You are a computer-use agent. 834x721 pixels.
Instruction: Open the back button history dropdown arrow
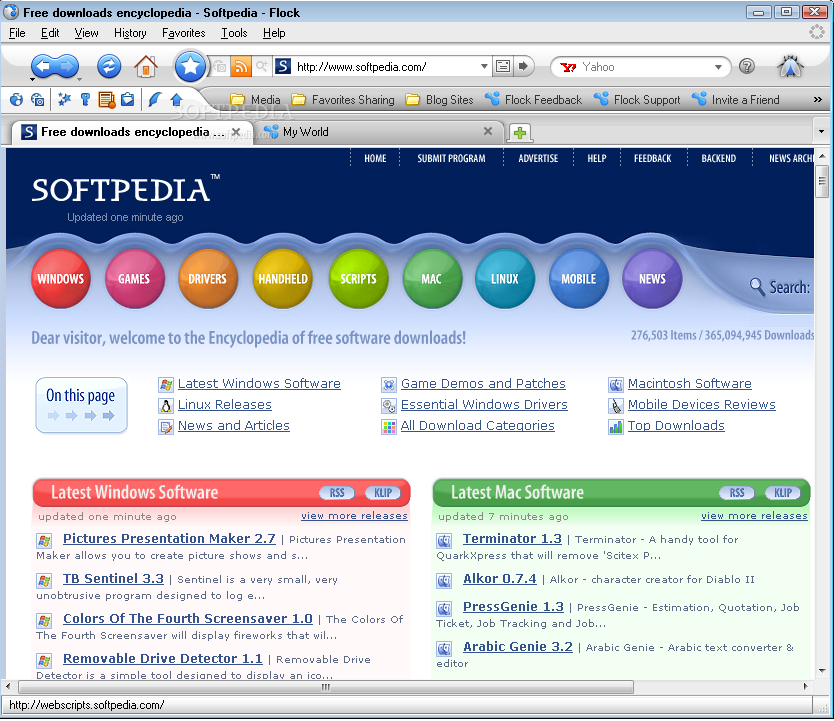pos(32,80)
